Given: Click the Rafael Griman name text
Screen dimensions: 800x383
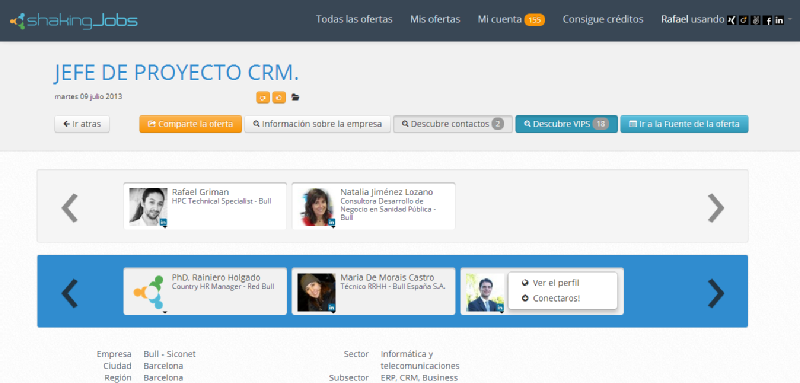Looking at the screenshot, I should pos(201,192).
